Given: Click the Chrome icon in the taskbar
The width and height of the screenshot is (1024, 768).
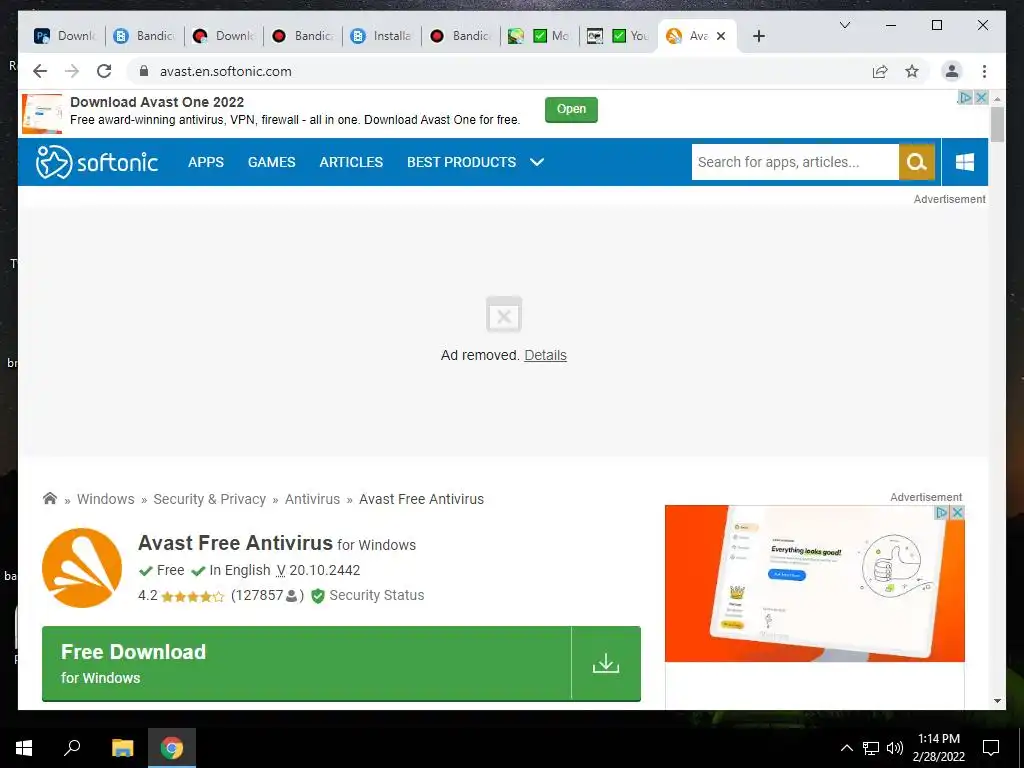Looking at the screenshot, I should coord(172,748).
